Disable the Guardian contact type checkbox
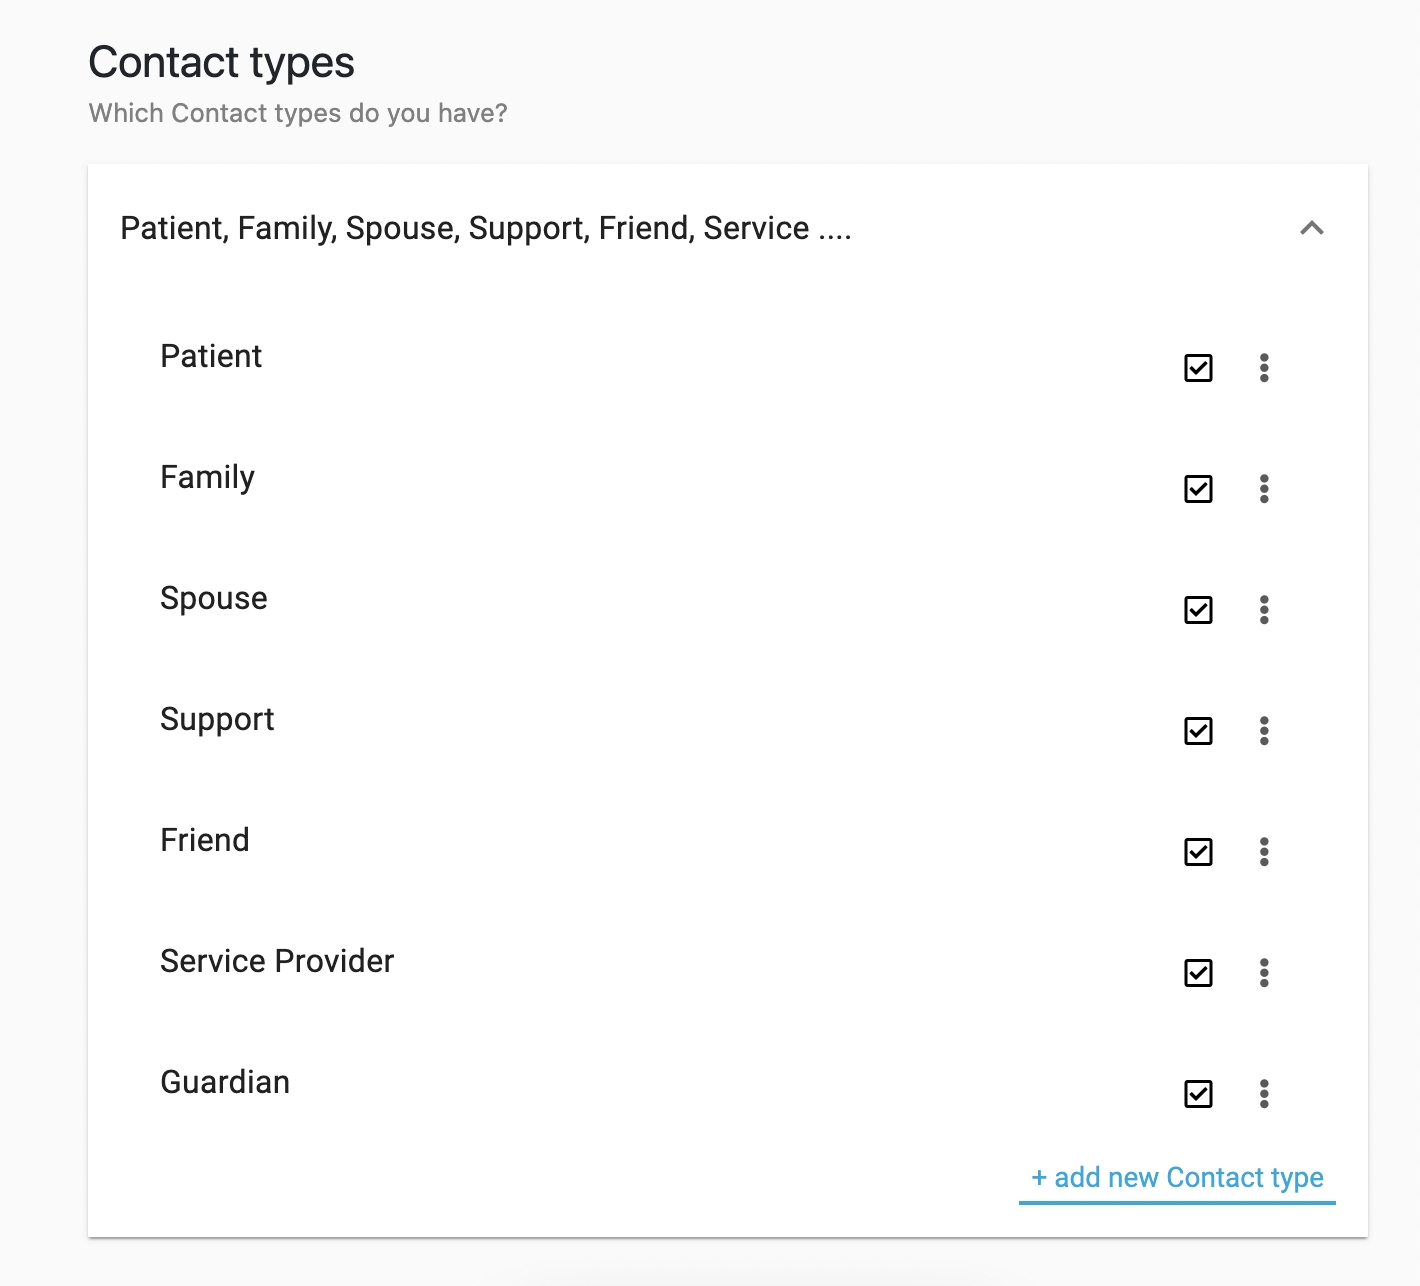This screenshot has width=1420, height=1286. pyautogui.click(x=1198, y=1094)
